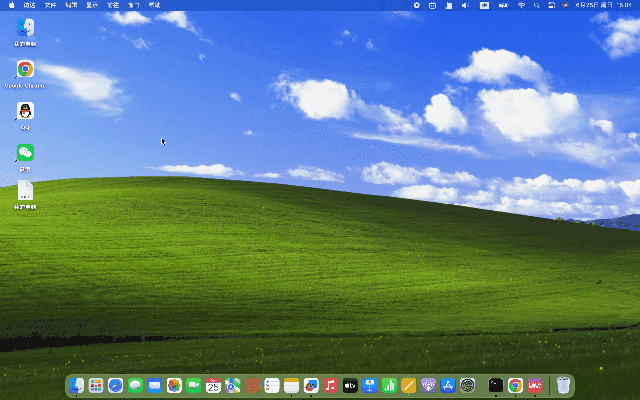The height and width of the screenshot is (400, 640).
Task: Launch Keynote from the dock
Action: pyautogui.click(x=370, y=385)
